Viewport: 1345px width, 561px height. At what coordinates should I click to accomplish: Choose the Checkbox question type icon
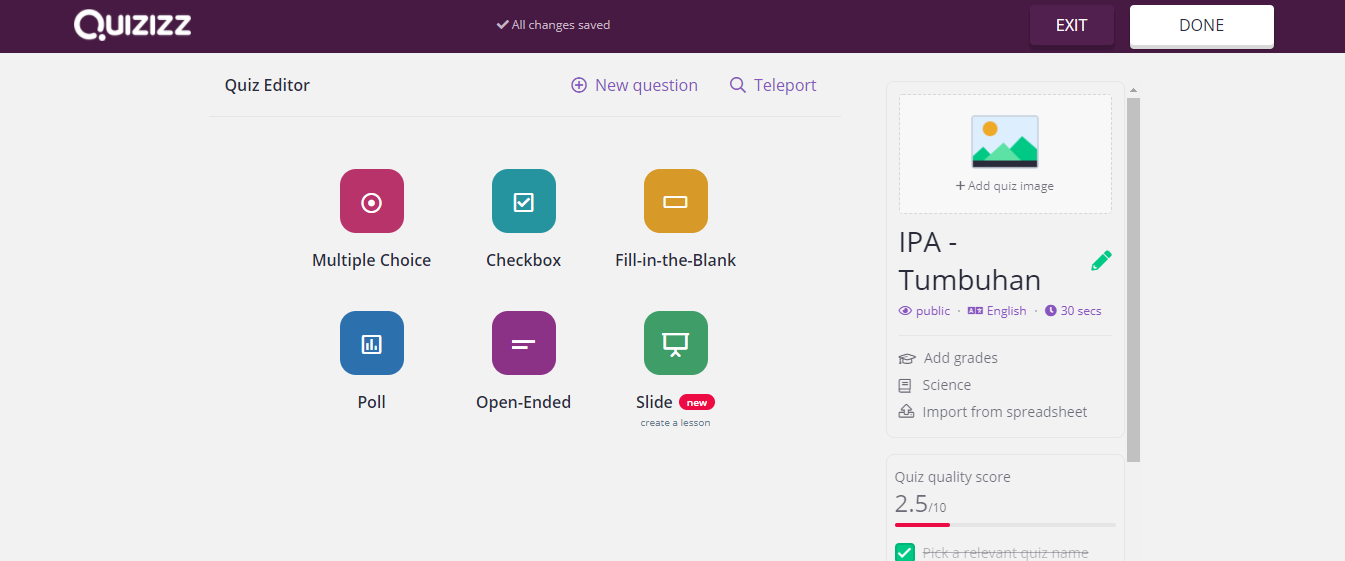click(523, 201)
